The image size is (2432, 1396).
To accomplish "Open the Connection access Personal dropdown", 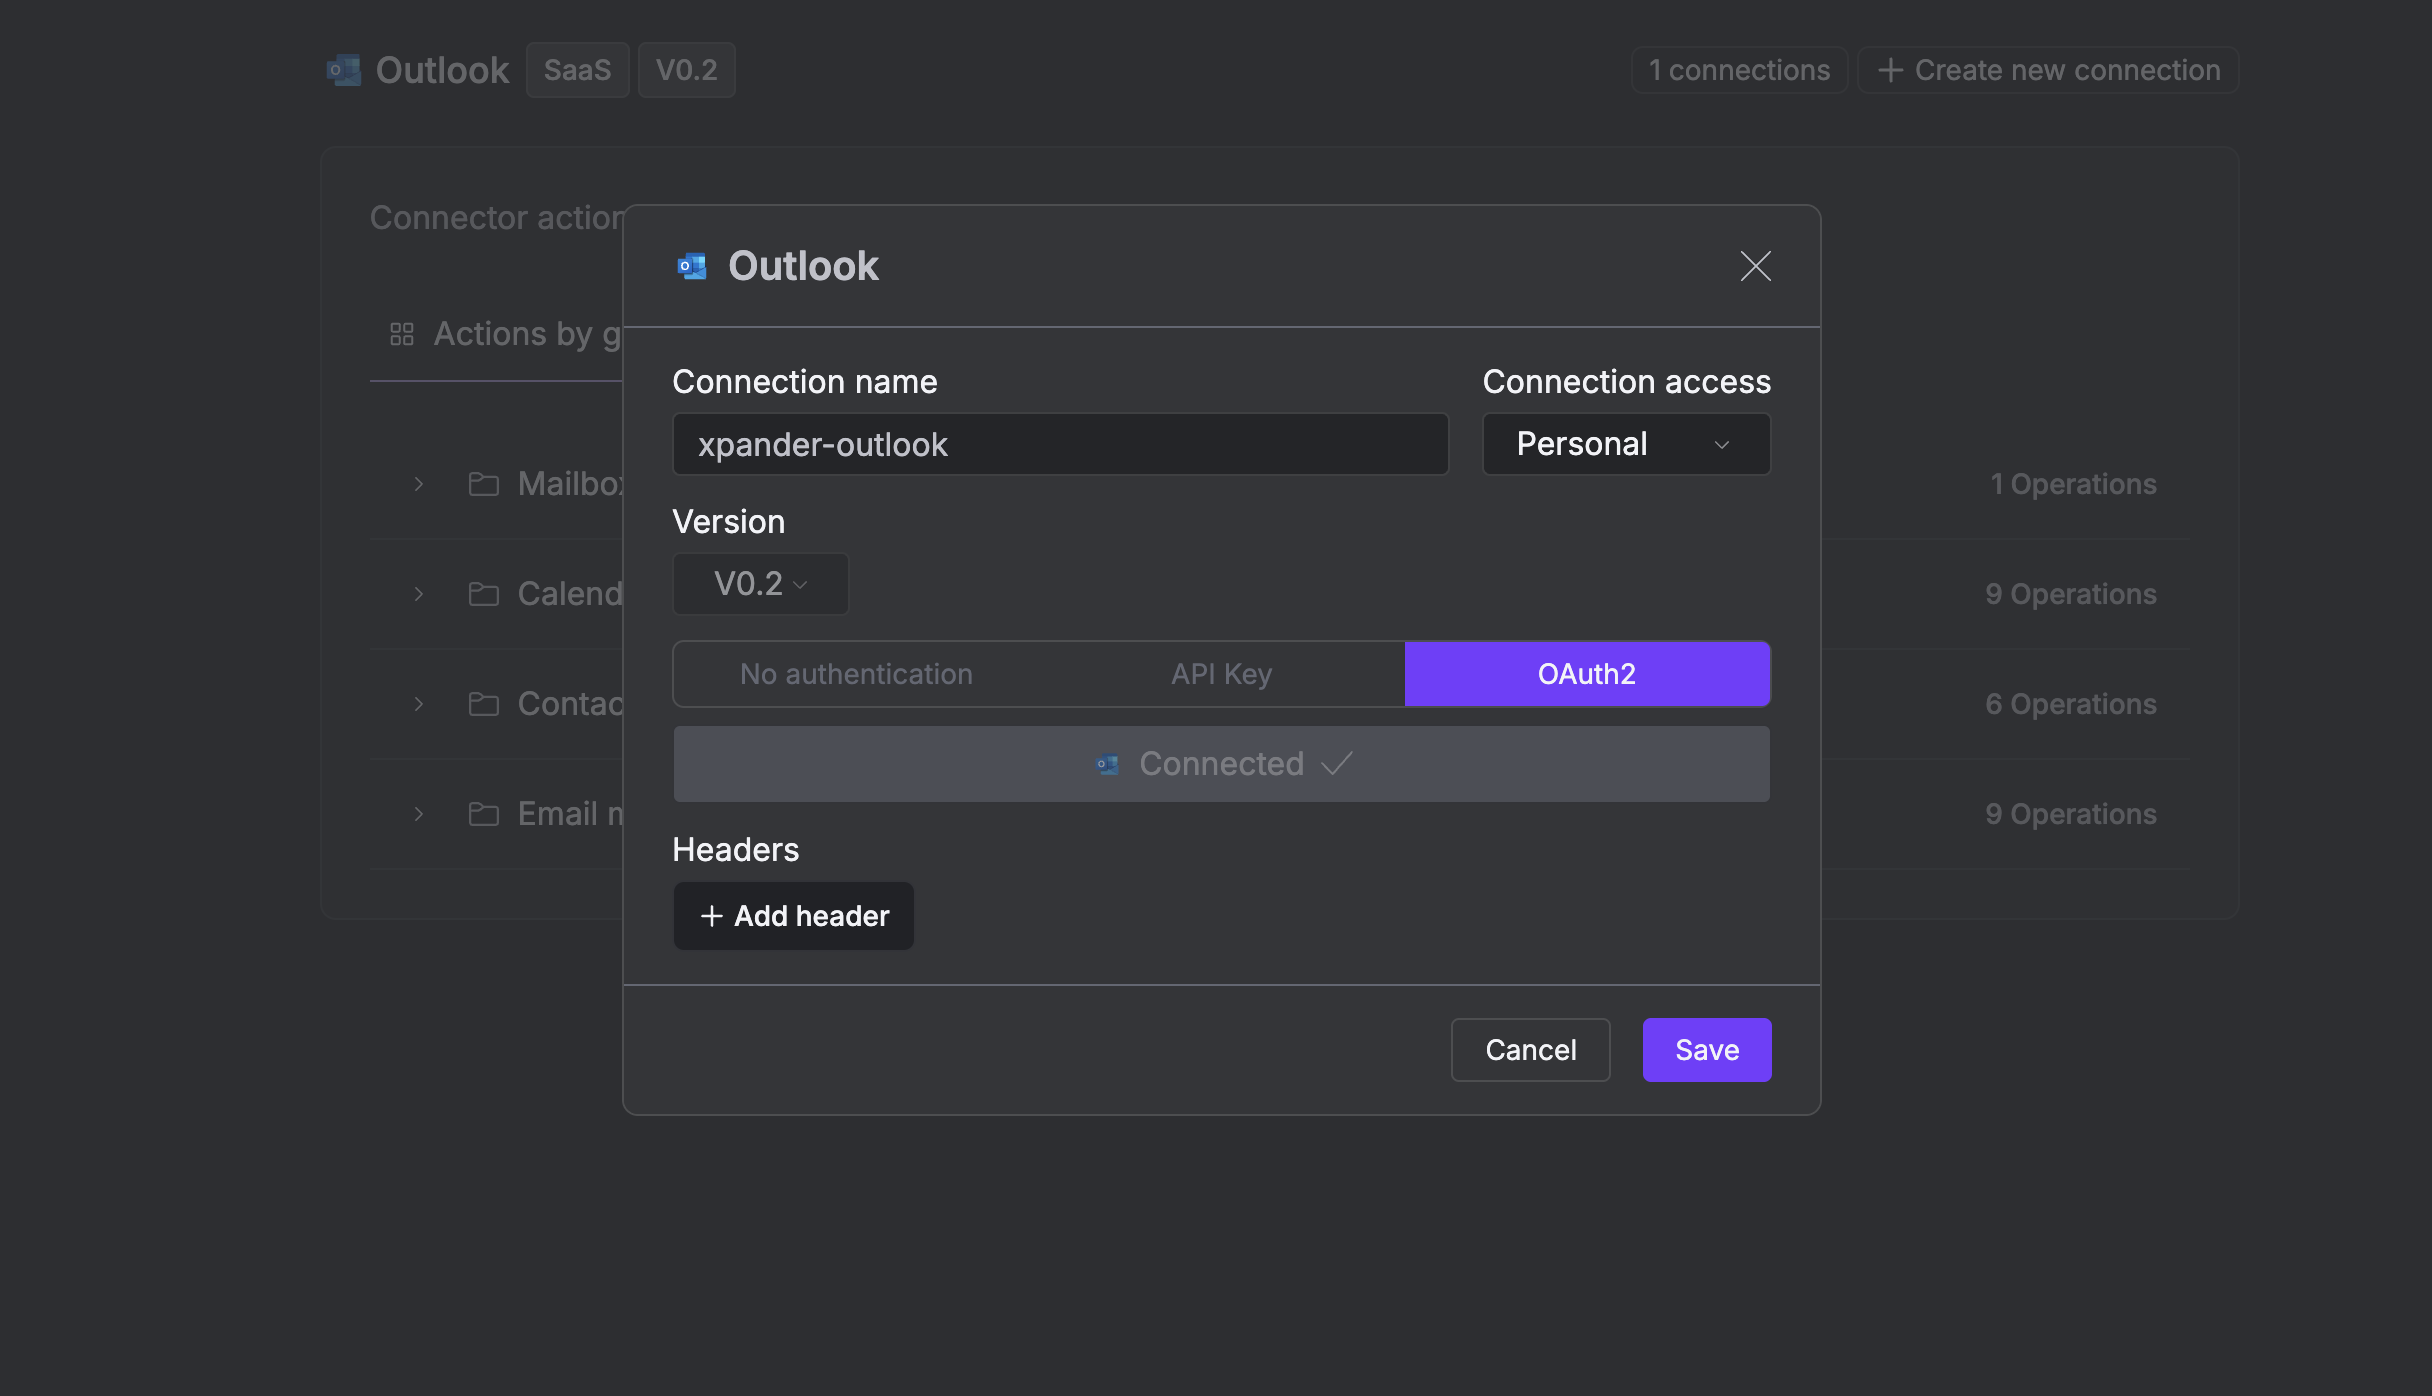I will coord(1626,444).
